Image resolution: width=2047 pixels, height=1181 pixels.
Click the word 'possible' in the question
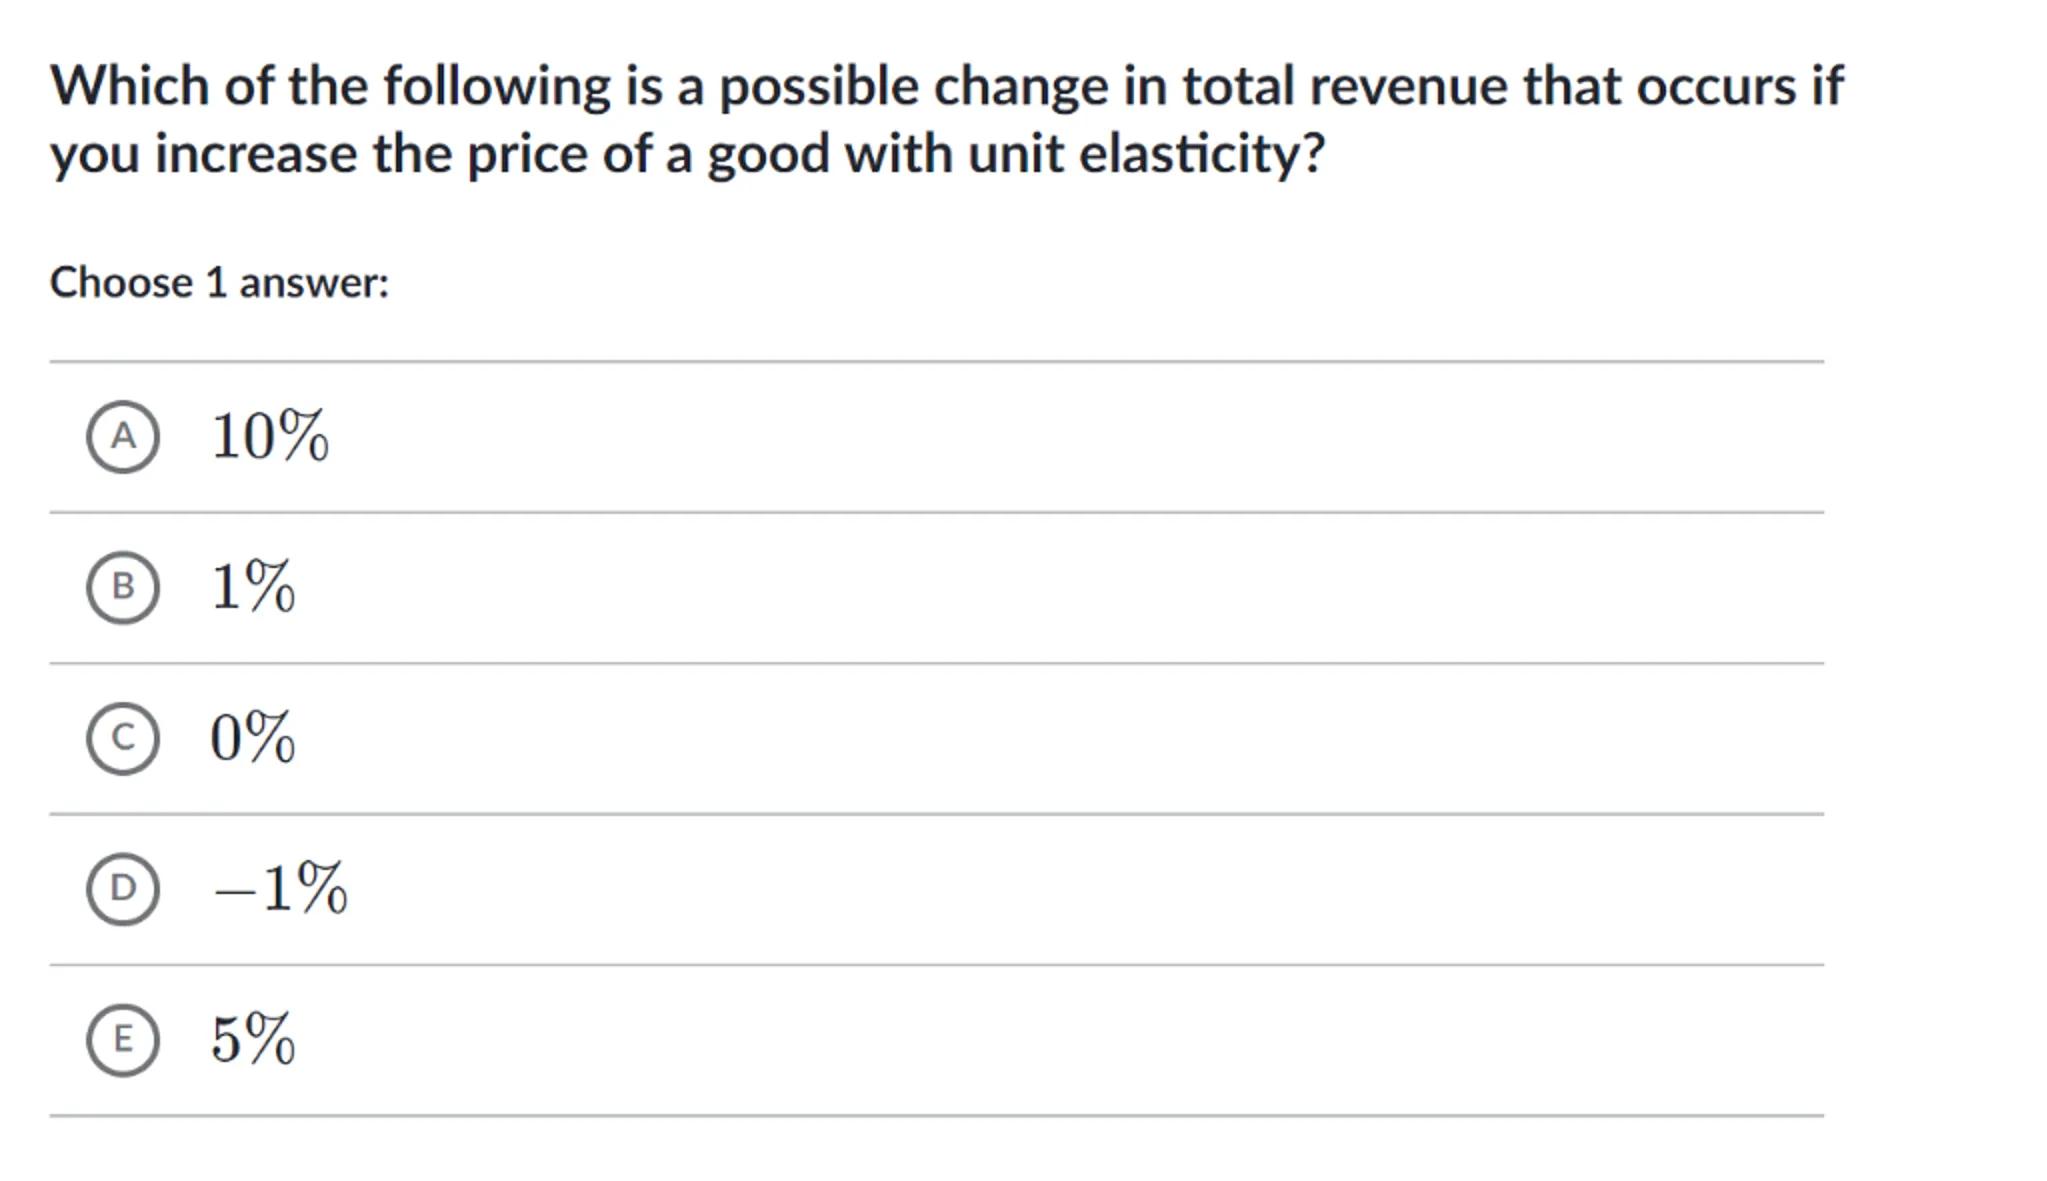[818, 86]
